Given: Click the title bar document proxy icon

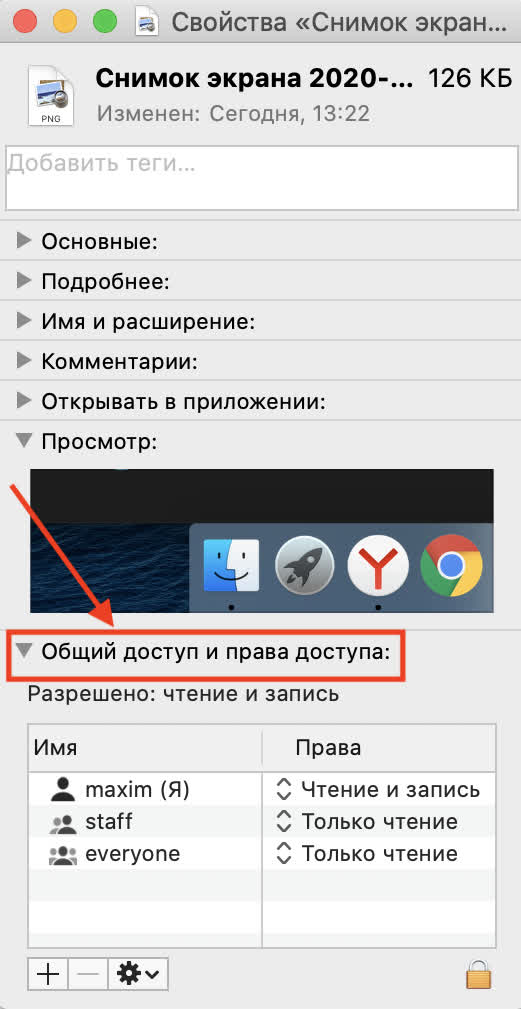Looking at the screenshot, I should pyautogui.click(x=147, y=23).
